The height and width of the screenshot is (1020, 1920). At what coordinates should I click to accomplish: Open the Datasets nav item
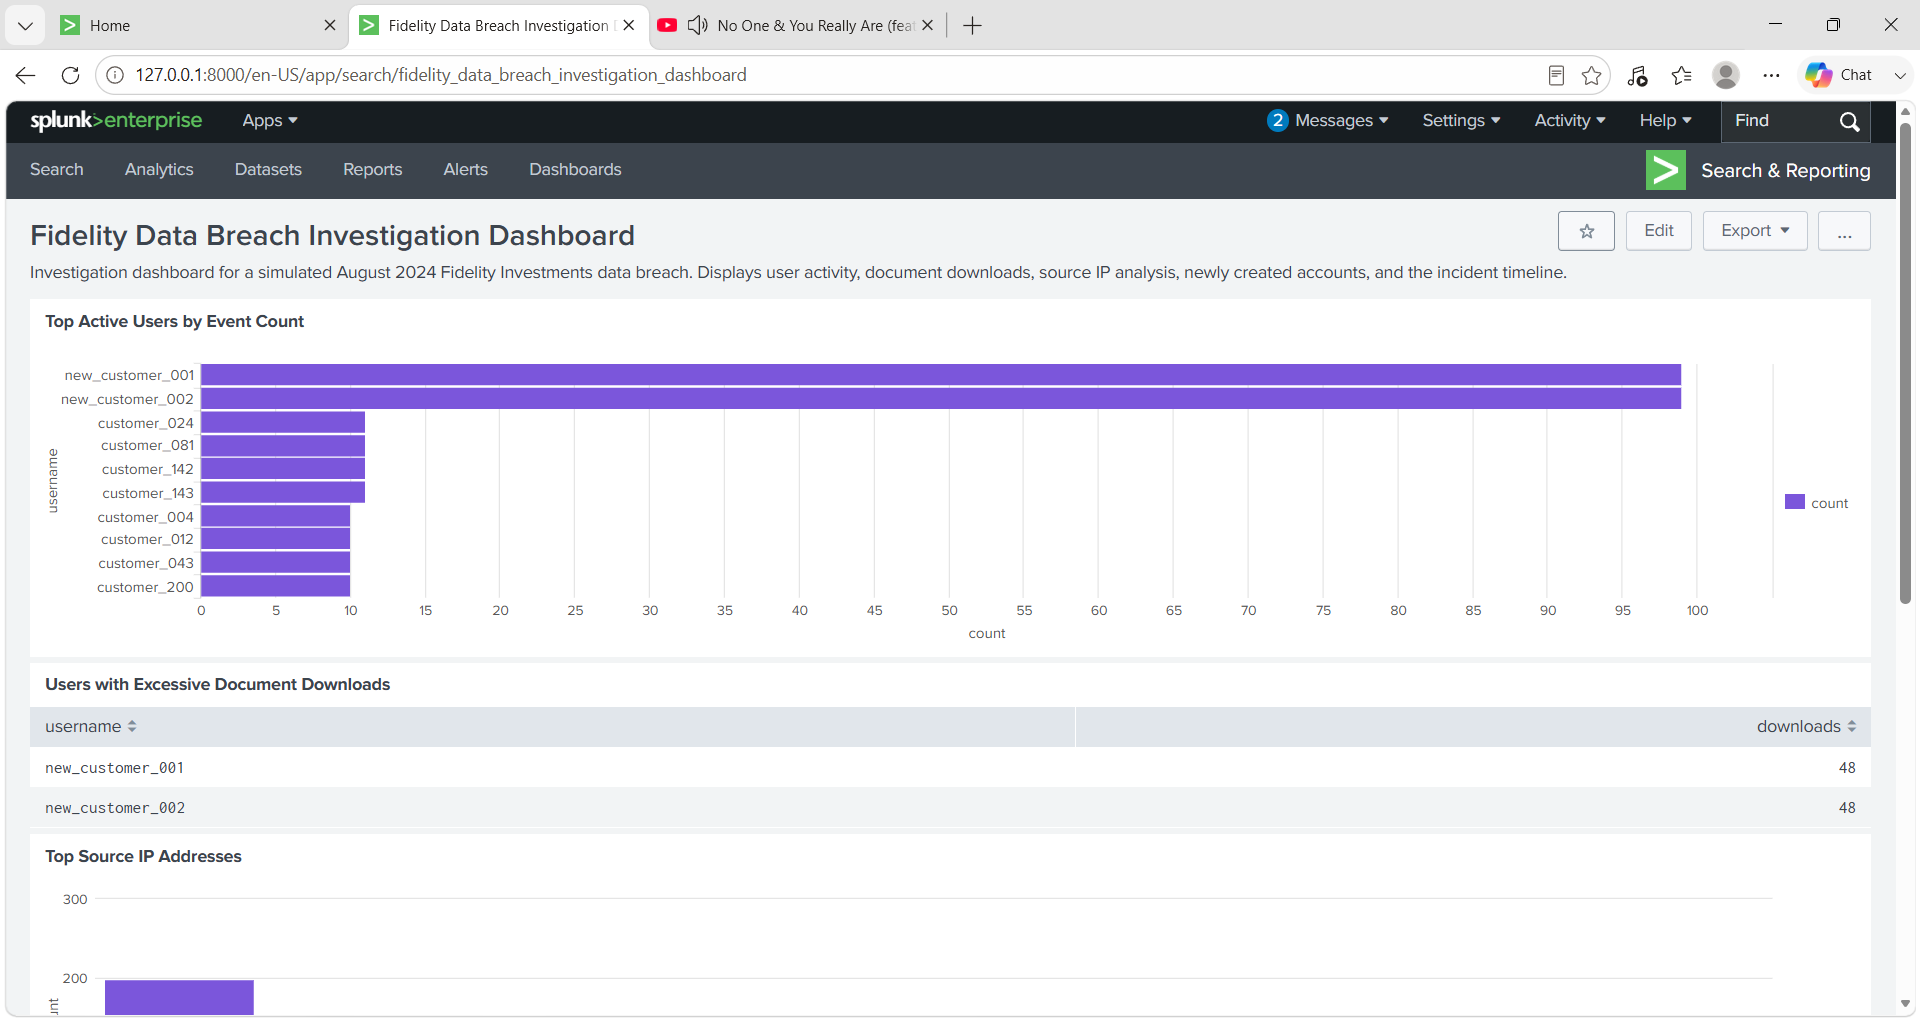[268, 170]
